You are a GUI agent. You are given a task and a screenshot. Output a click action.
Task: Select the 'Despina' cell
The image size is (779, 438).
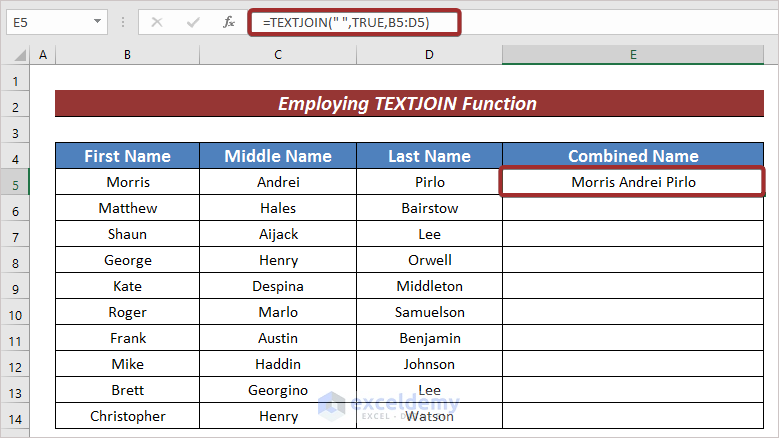coord(278,286)
